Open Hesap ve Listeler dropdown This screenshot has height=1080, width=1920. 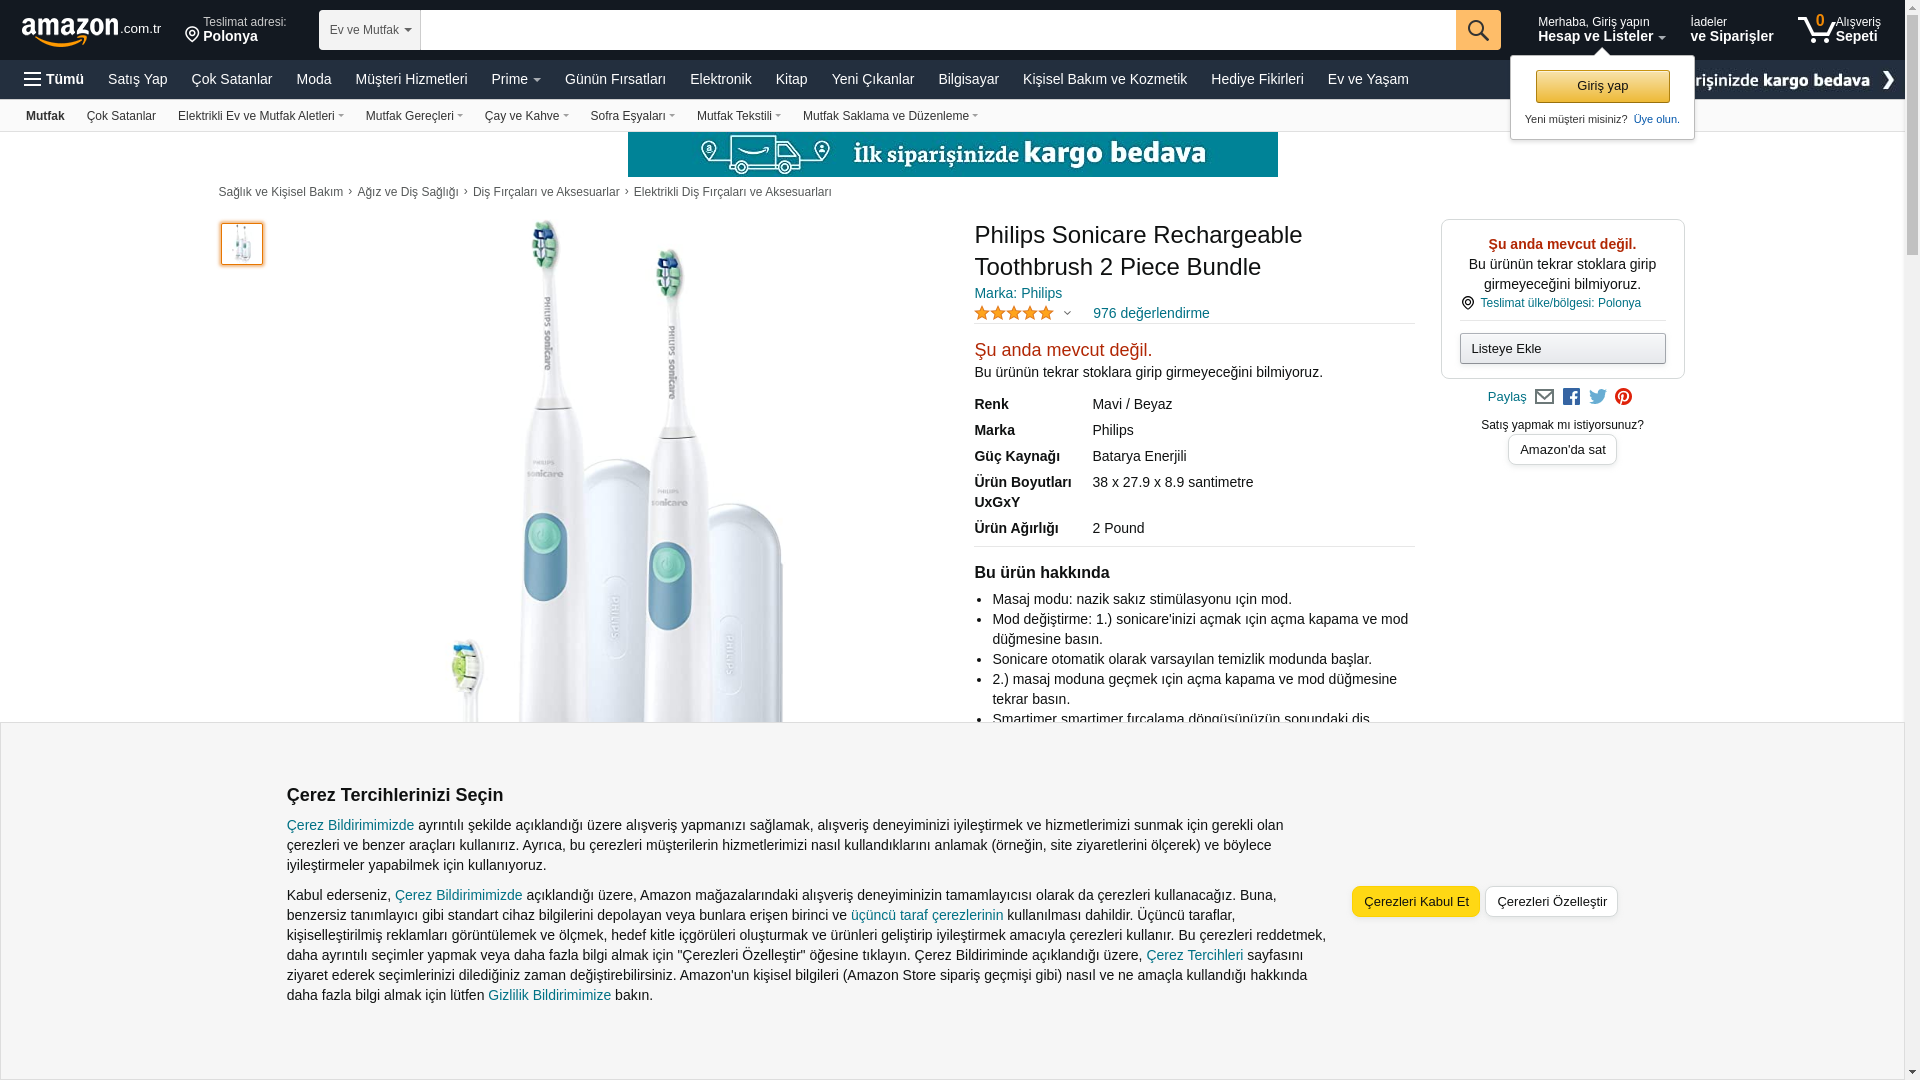click(1601, 30)
